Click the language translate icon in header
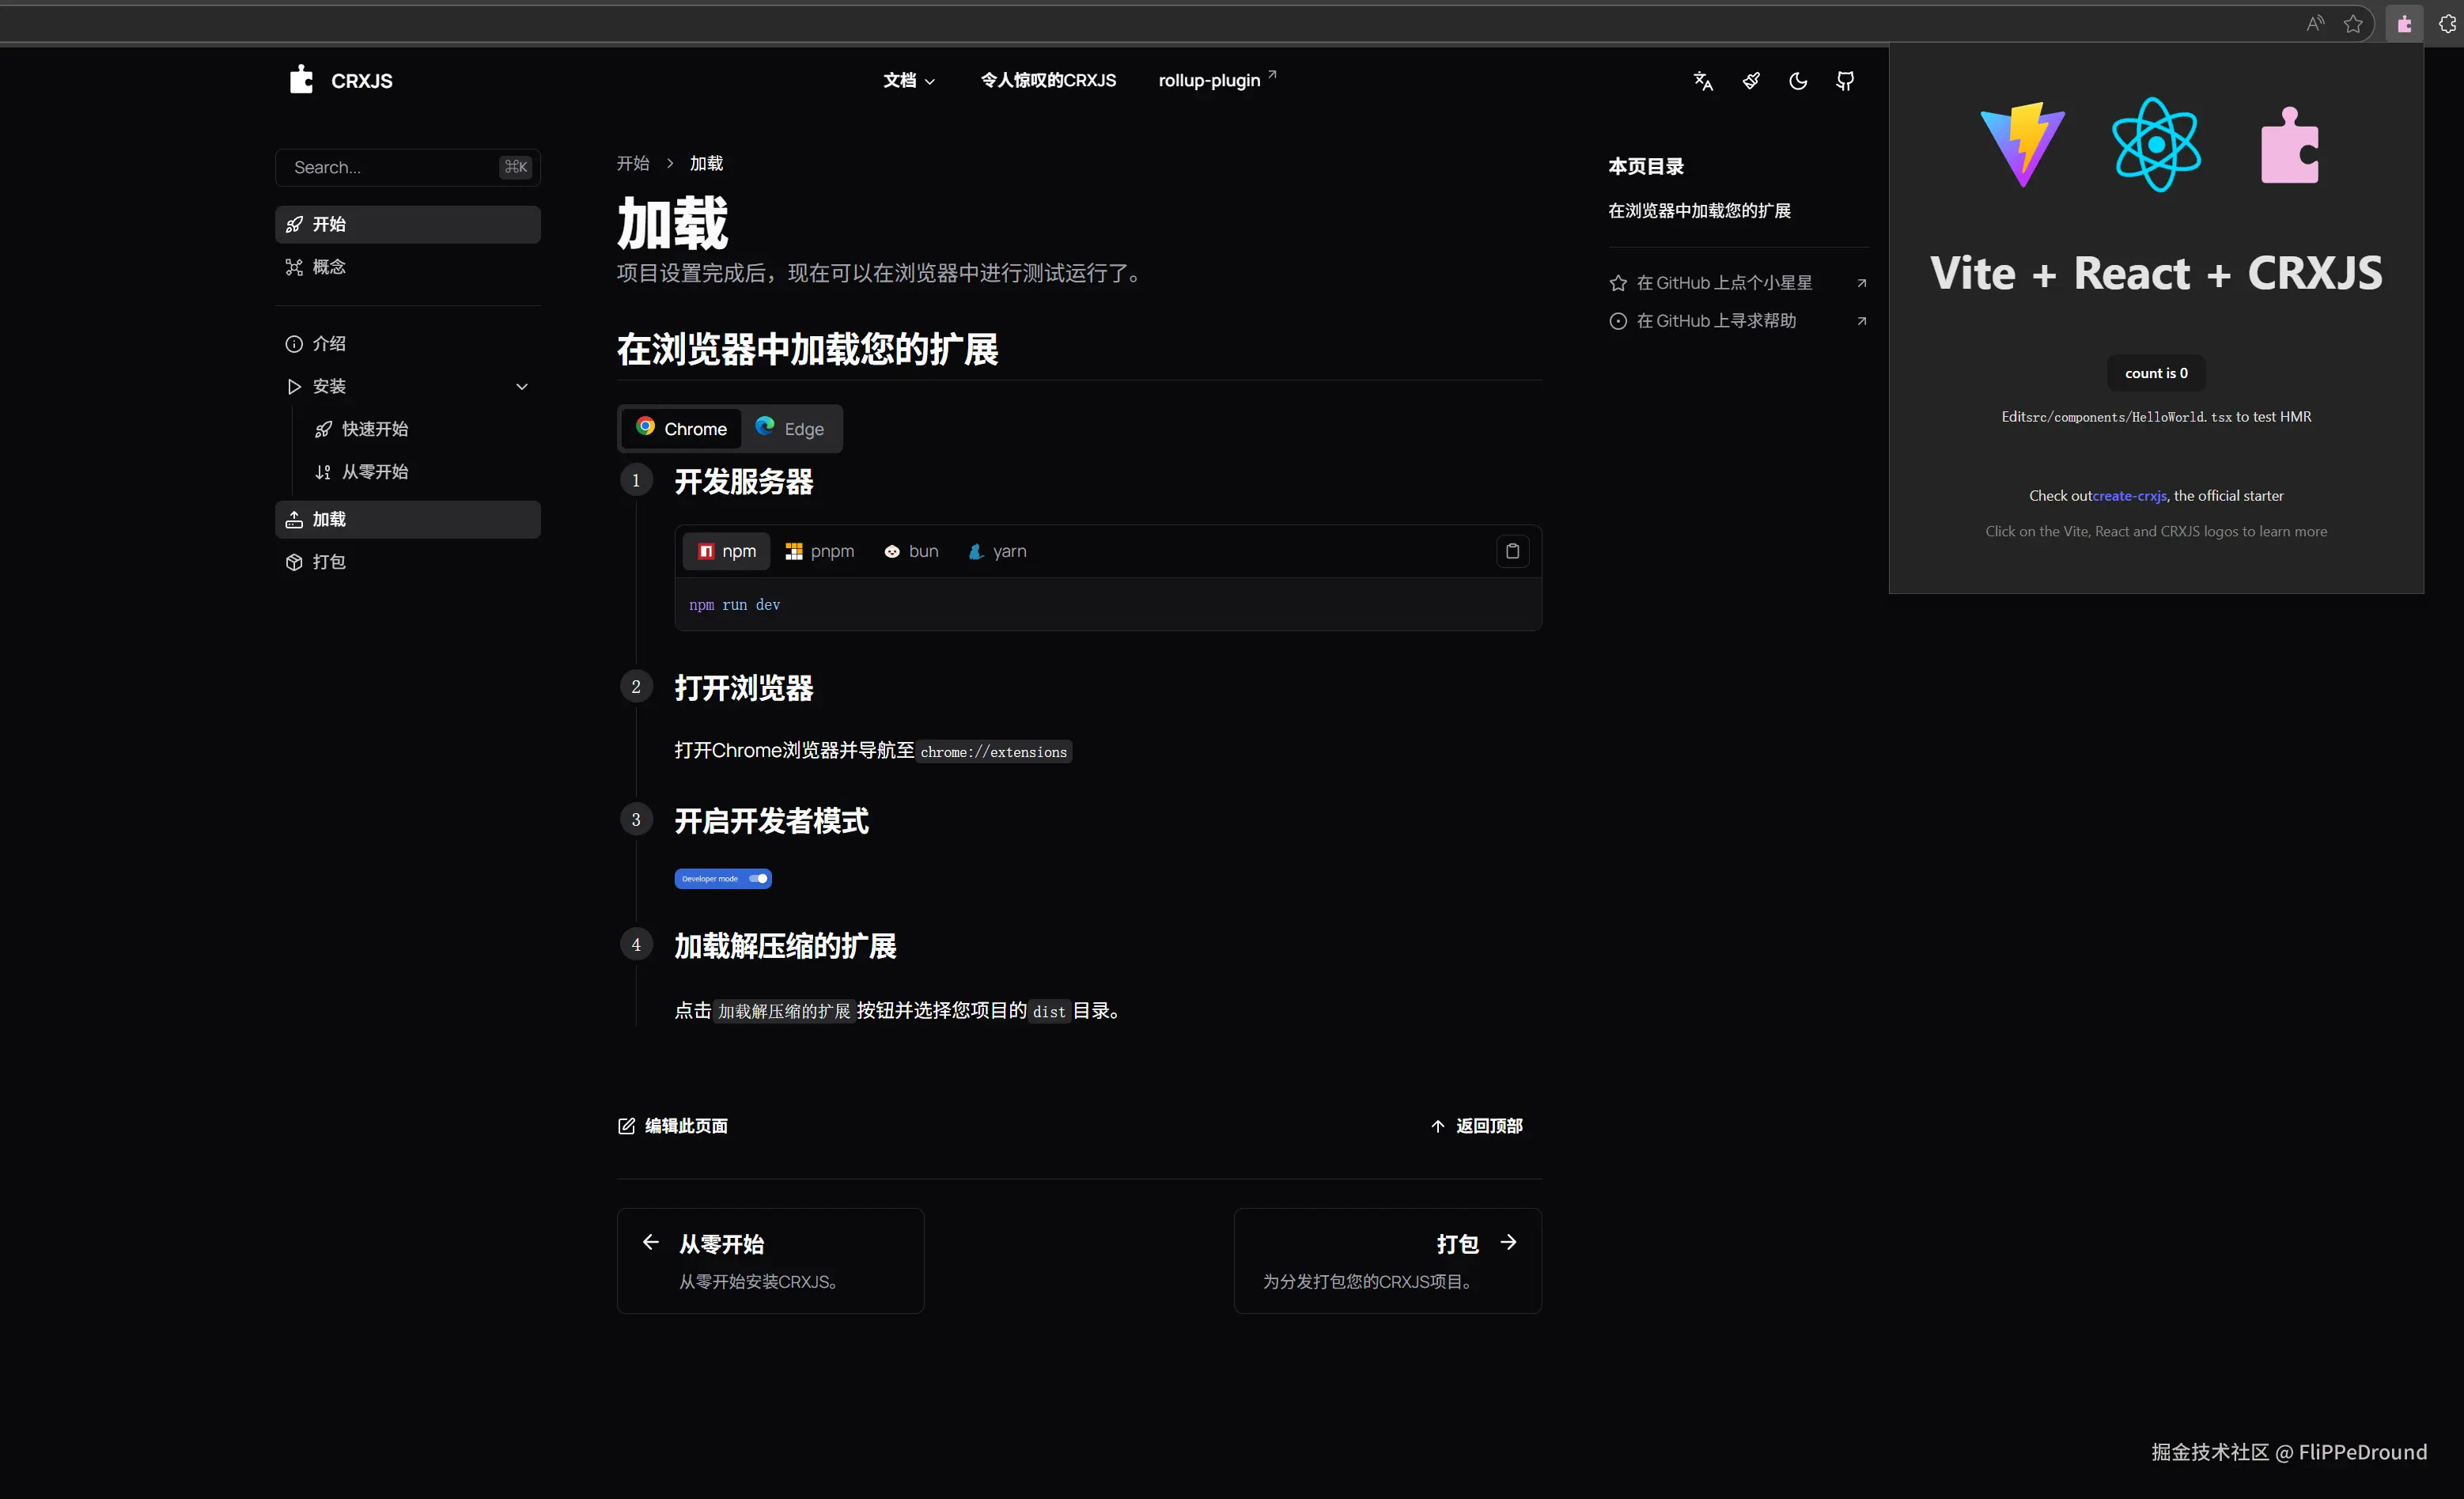This screenshot has width=2464, height=1499. tap(1703, 81)
